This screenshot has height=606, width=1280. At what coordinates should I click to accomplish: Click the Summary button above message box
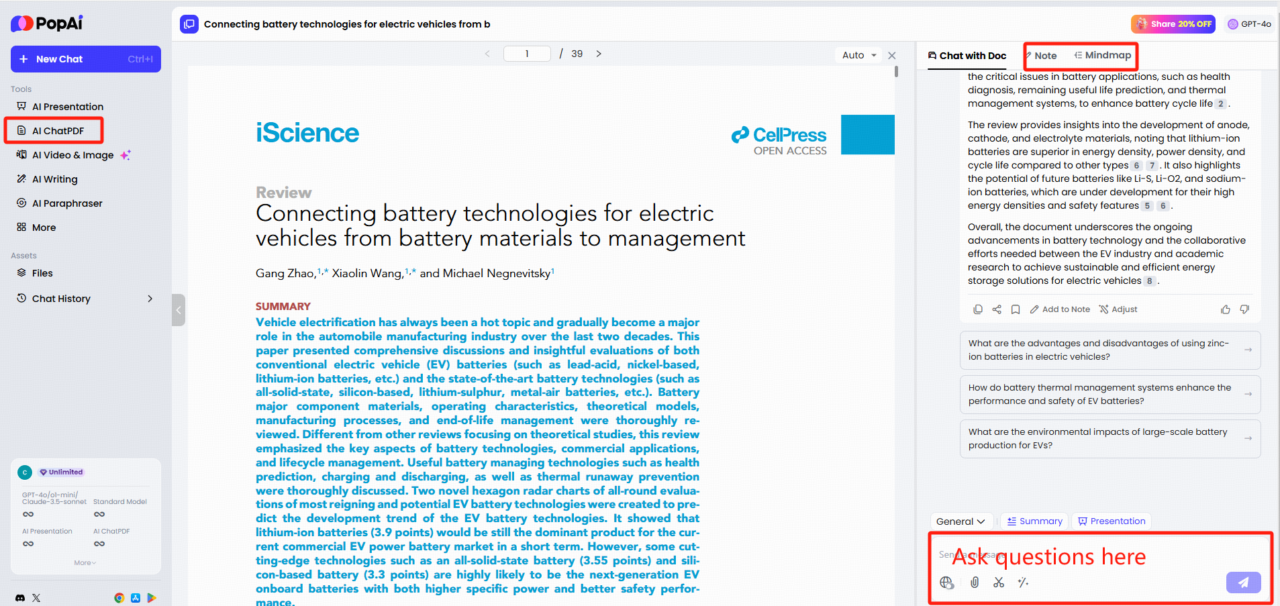click(x=1034, y=521)
